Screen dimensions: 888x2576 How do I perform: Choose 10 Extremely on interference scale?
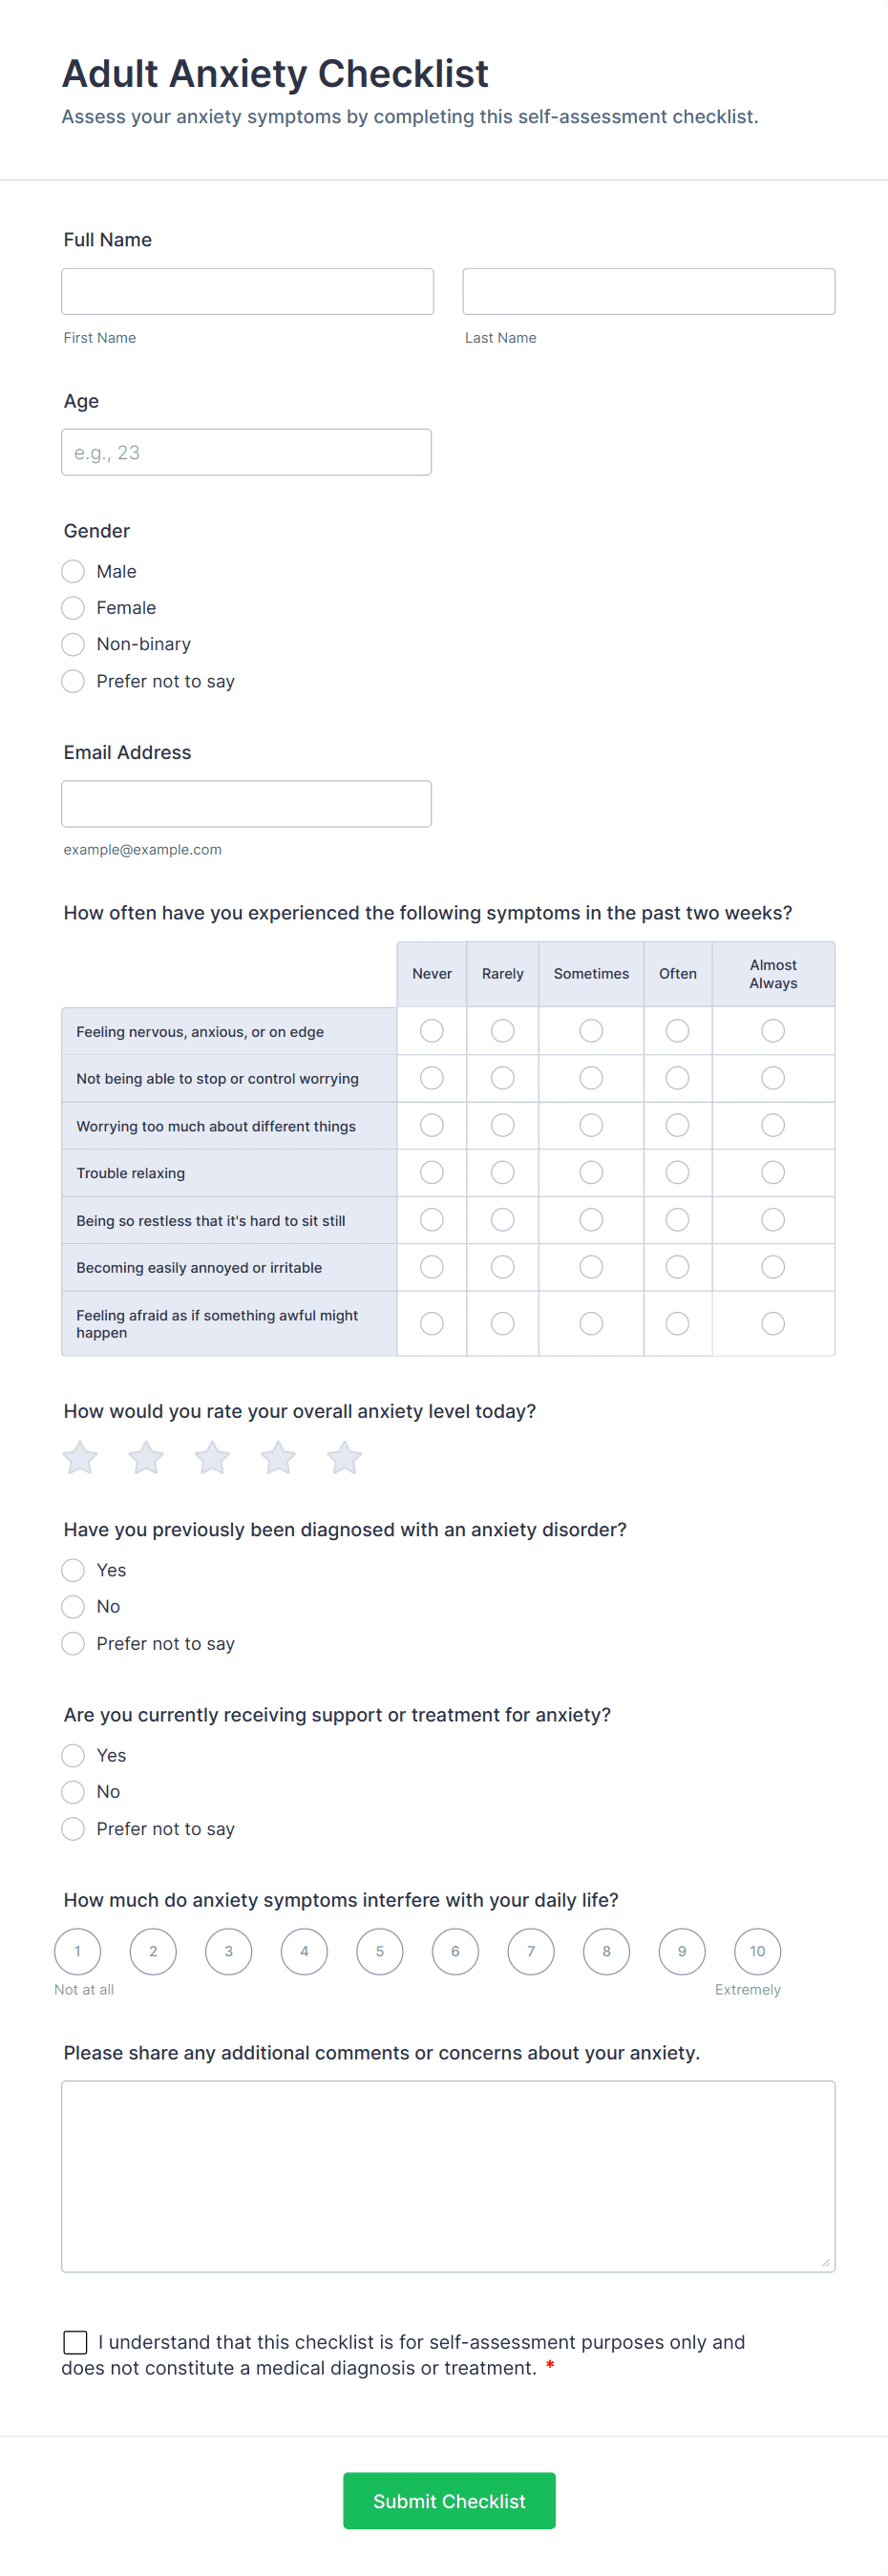point(757,1951)
